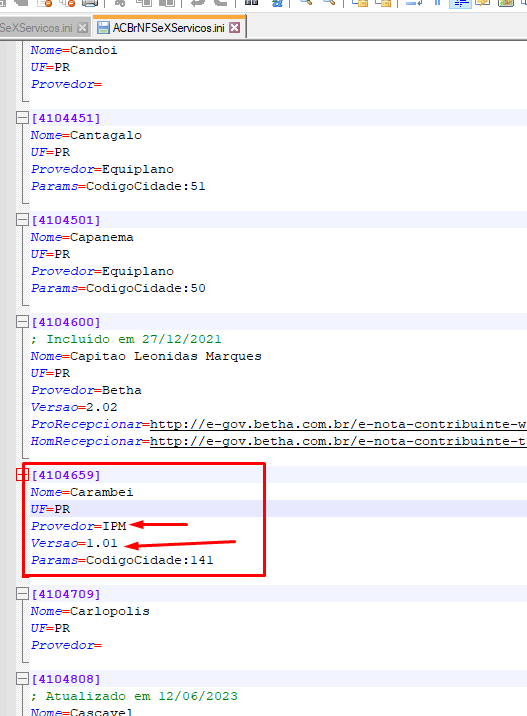This screenshot has height=716, width=527.
Task: Close the active ACBrNFSeXServicos.ini tab
Action: pyautogui.click(x=234, y=28)
